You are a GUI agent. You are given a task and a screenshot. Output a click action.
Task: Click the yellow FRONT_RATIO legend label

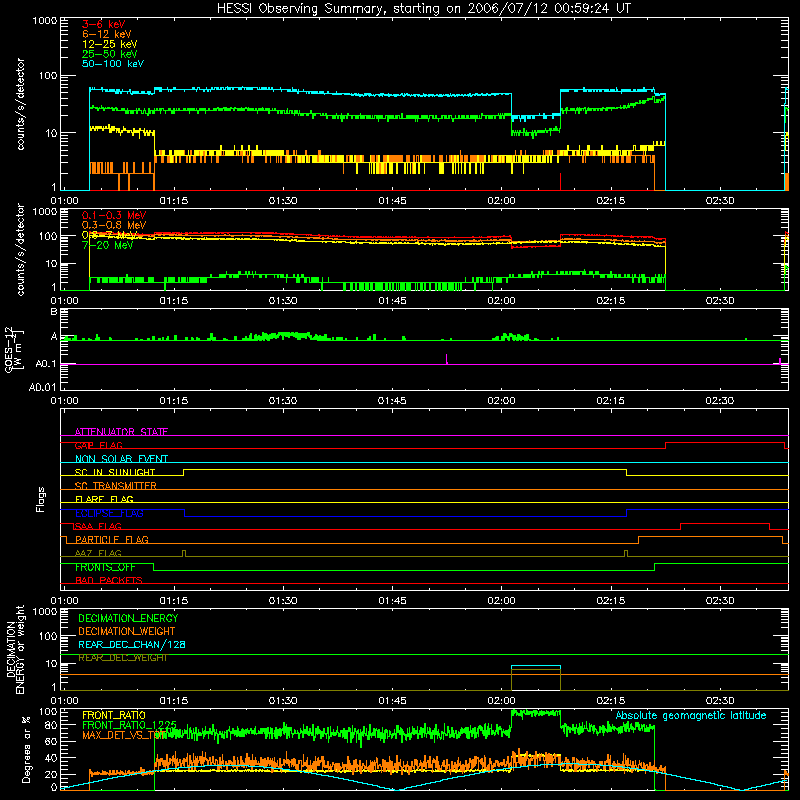[114, 715]
